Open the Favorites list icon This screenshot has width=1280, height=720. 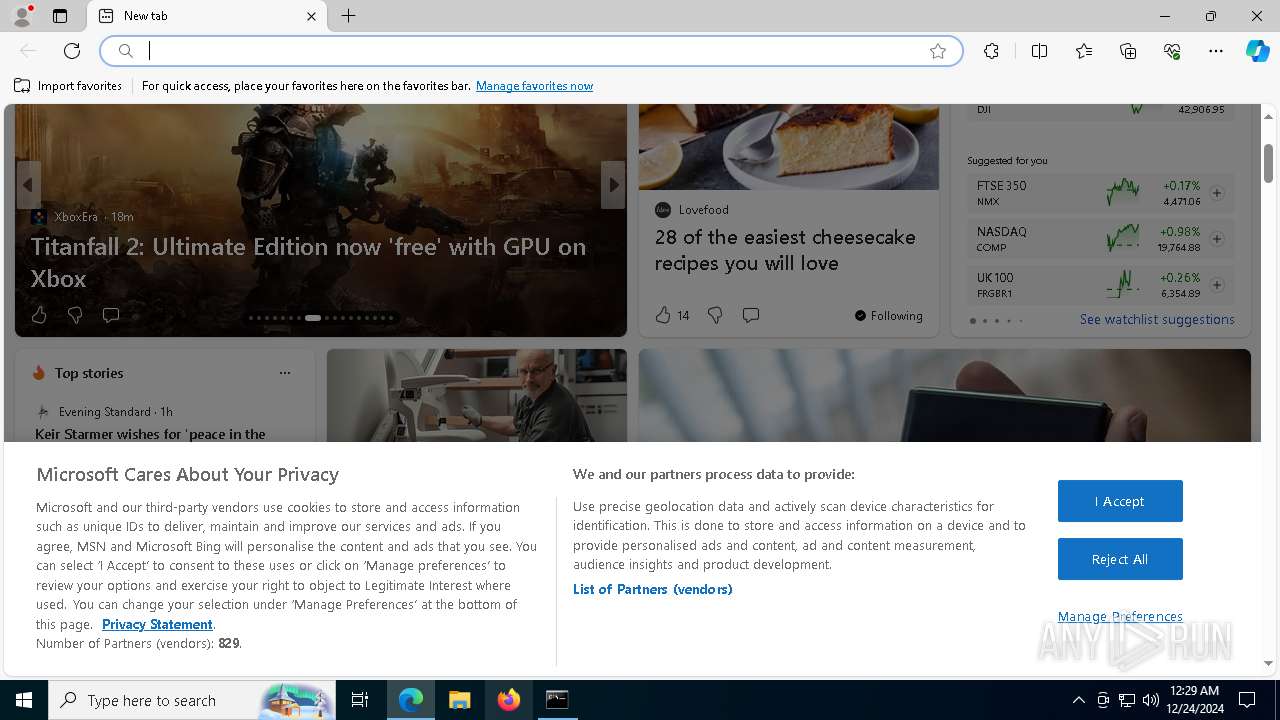pos(1084,51)
